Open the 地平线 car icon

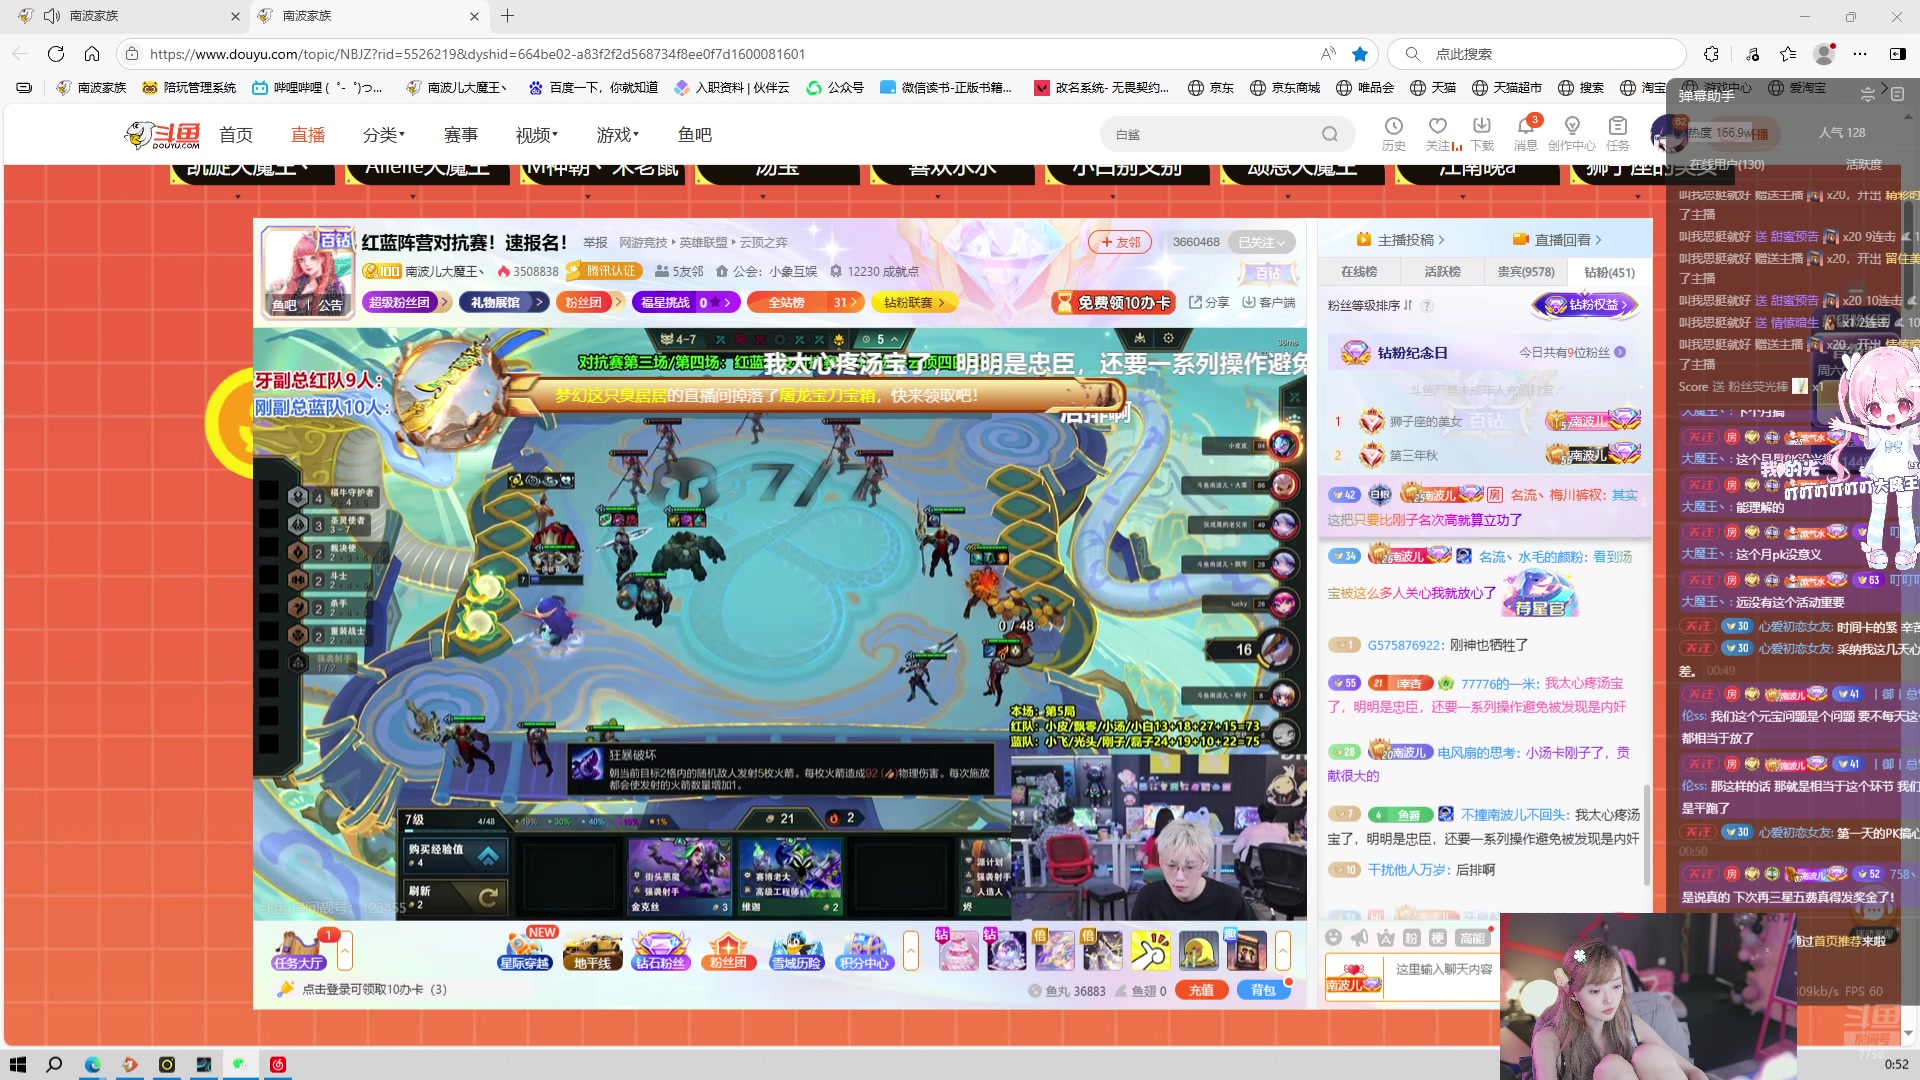pyautogui.click(x=592, y=950)
